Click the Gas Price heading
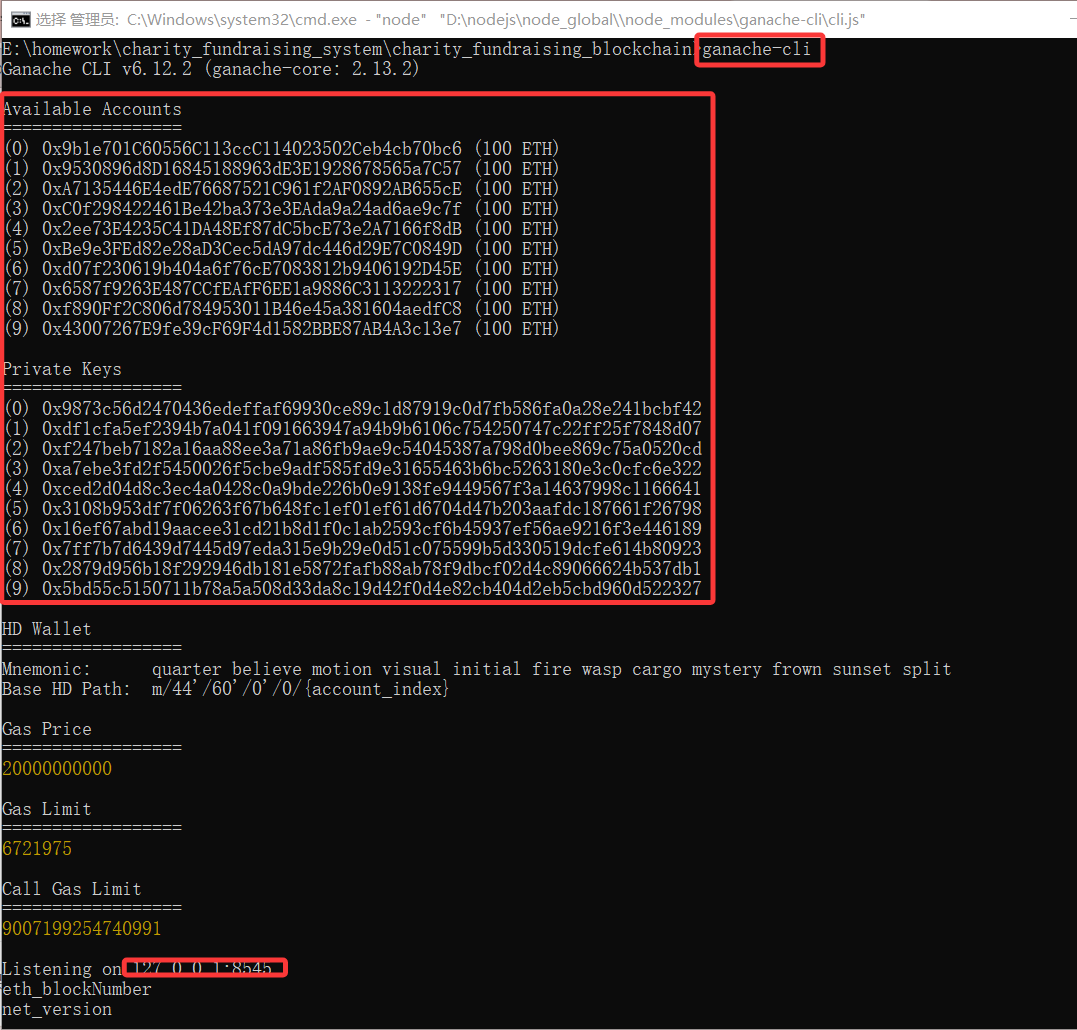The width and height of the screenshot is (1077, 1030). pos(47,729)
